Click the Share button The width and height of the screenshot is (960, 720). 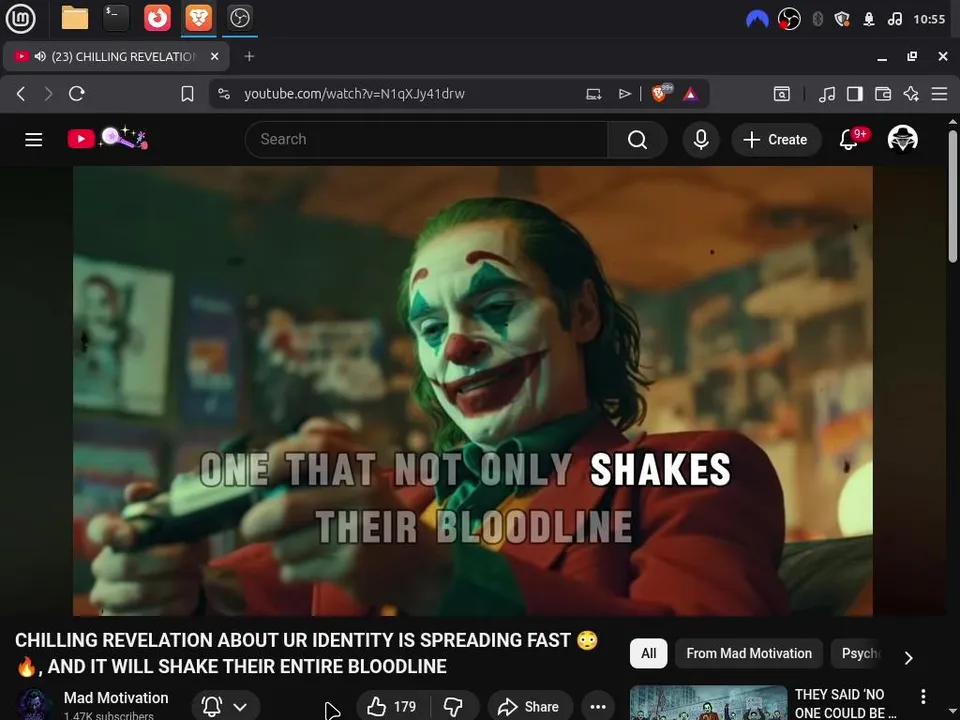[x=530, y=707]
